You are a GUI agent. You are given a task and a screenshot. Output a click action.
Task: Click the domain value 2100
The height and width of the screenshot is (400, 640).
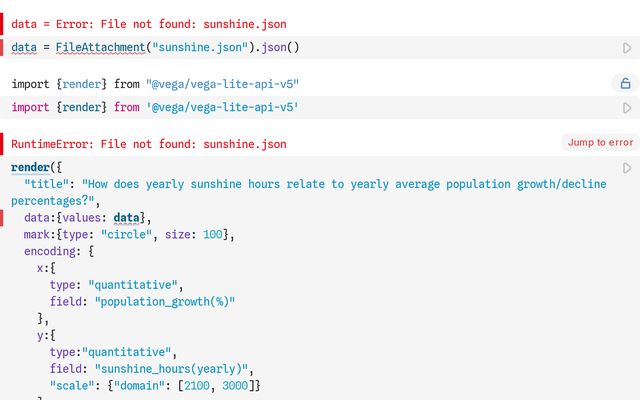[197, 386]
